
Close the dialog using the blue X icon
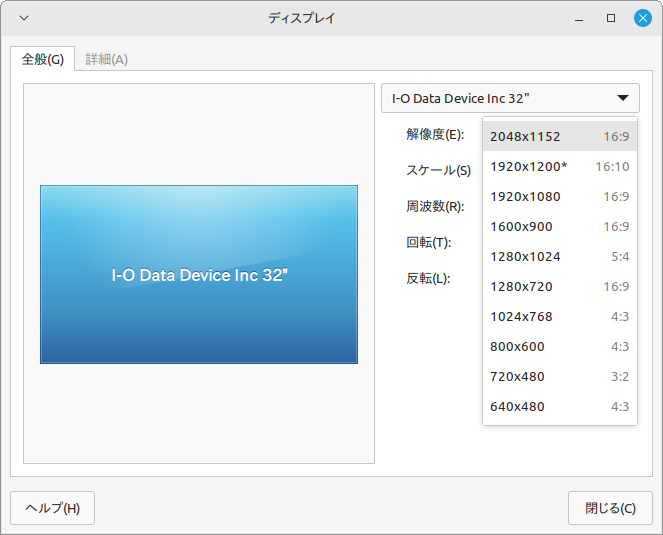(x=643, y=18)
